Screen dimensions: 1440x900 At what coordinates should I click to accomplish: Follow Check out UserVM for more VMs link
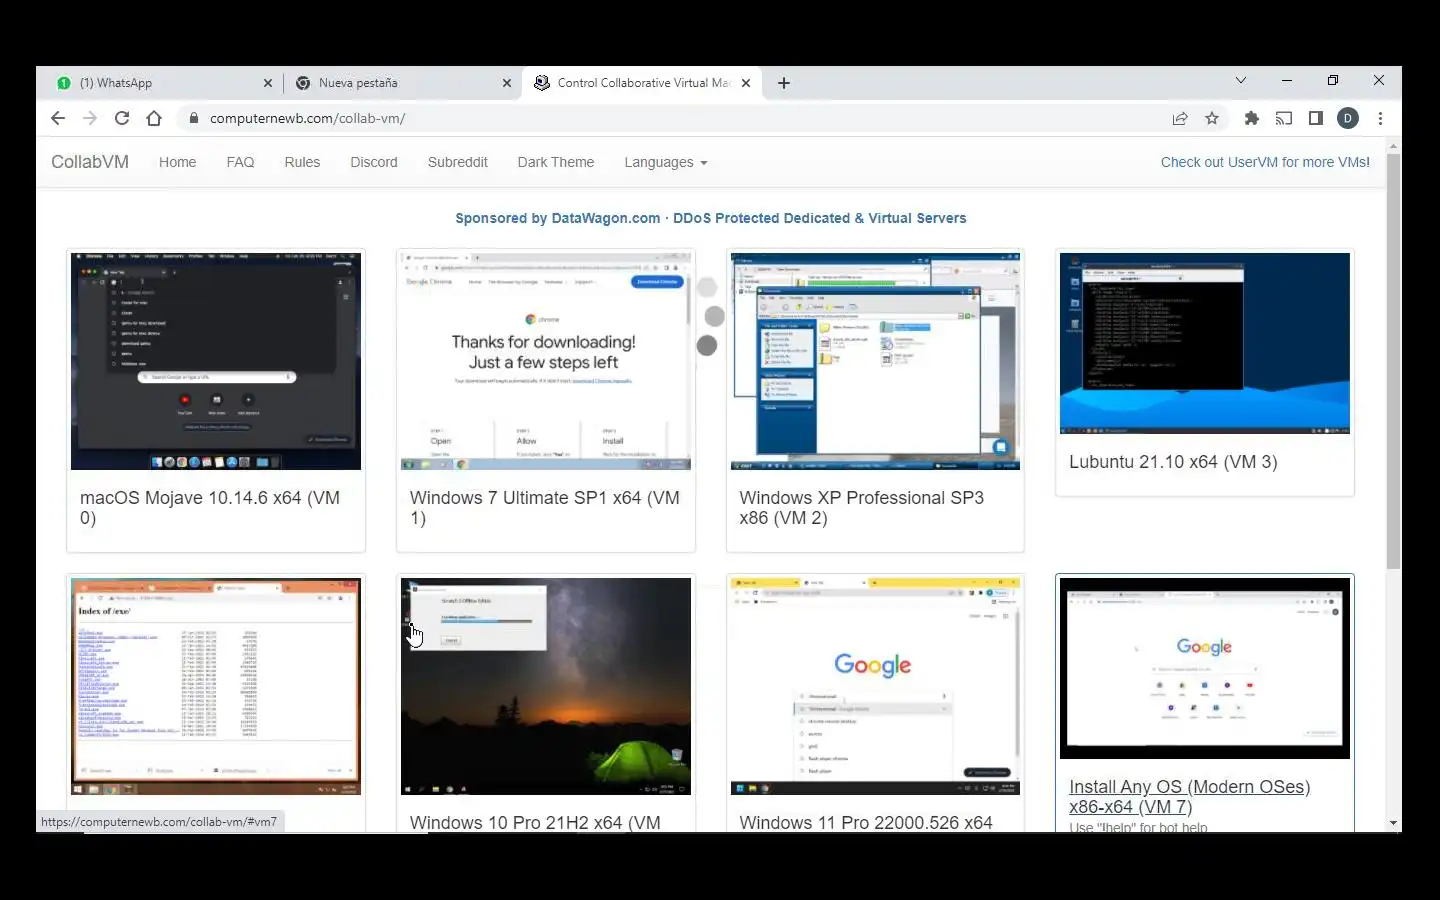1265,162
